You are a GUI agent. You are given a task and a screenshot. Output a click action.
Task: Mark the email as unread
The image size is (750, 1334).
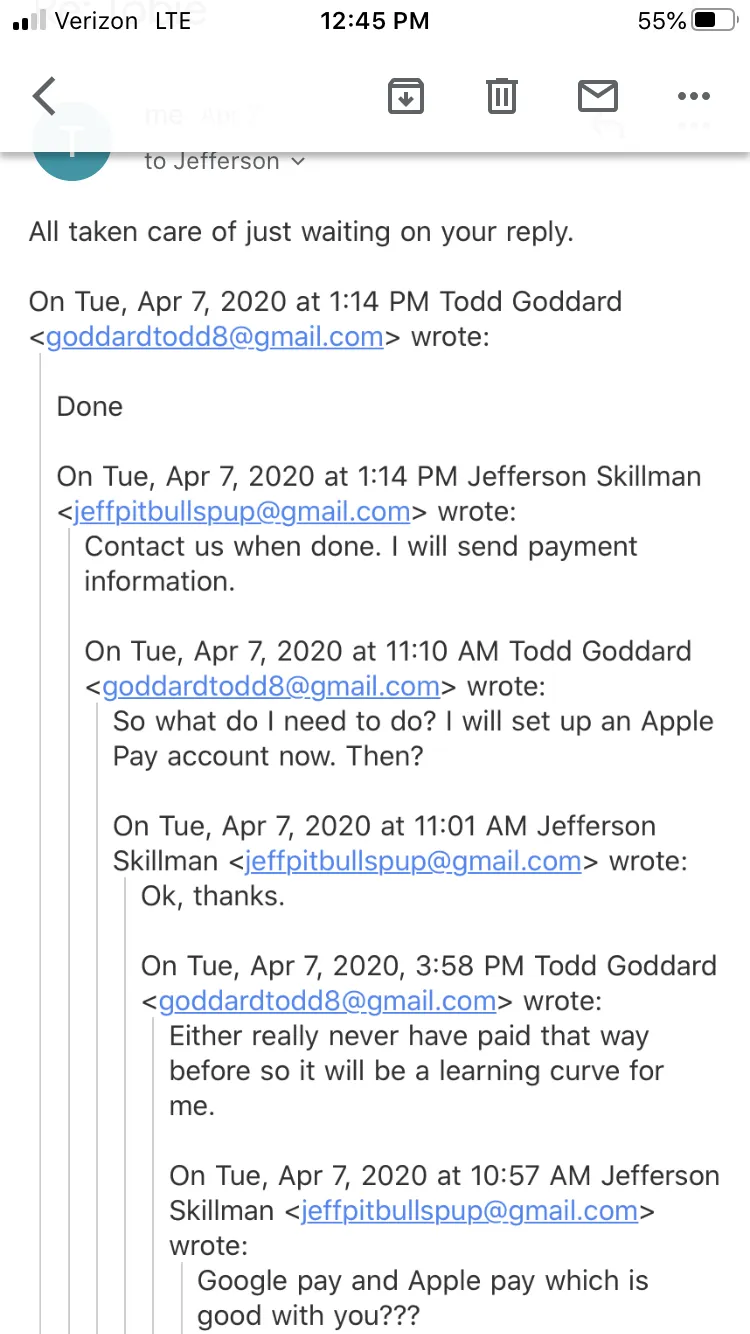coord(598,96)
